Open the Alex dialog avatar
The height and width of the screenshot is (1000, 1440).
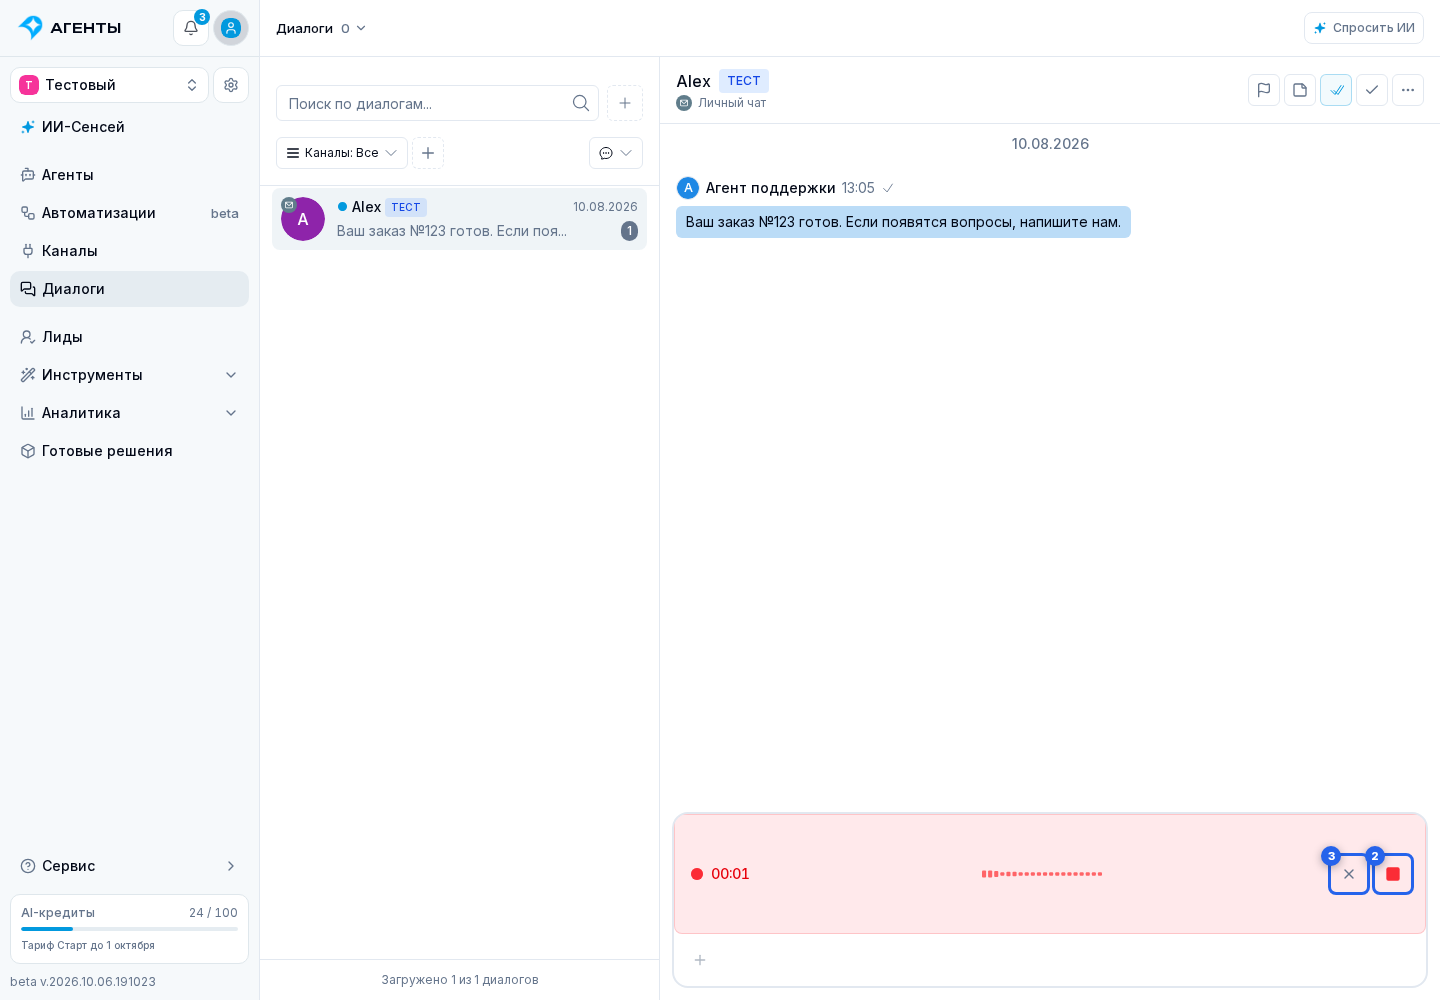303,219
